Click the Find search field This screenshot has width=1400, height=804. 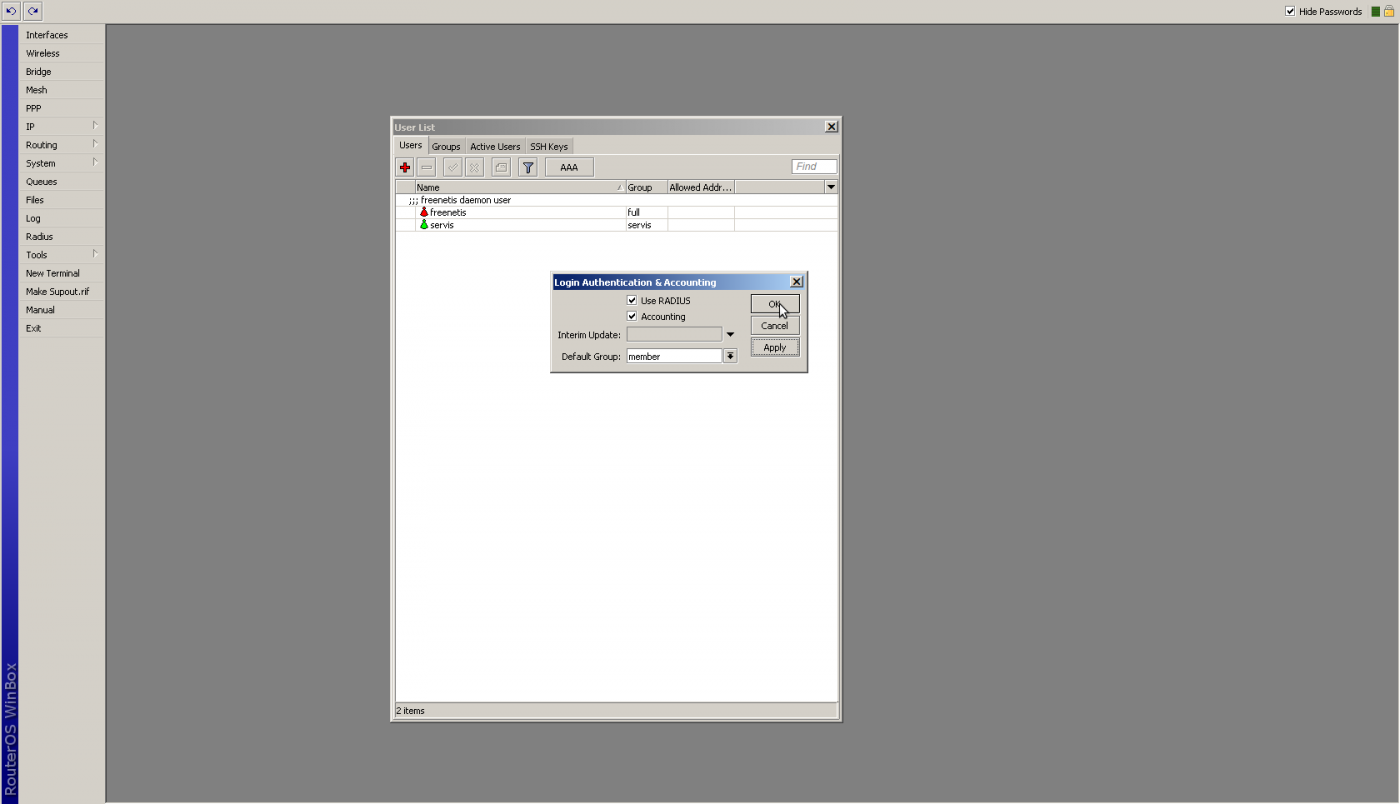[x=814, y=167]
